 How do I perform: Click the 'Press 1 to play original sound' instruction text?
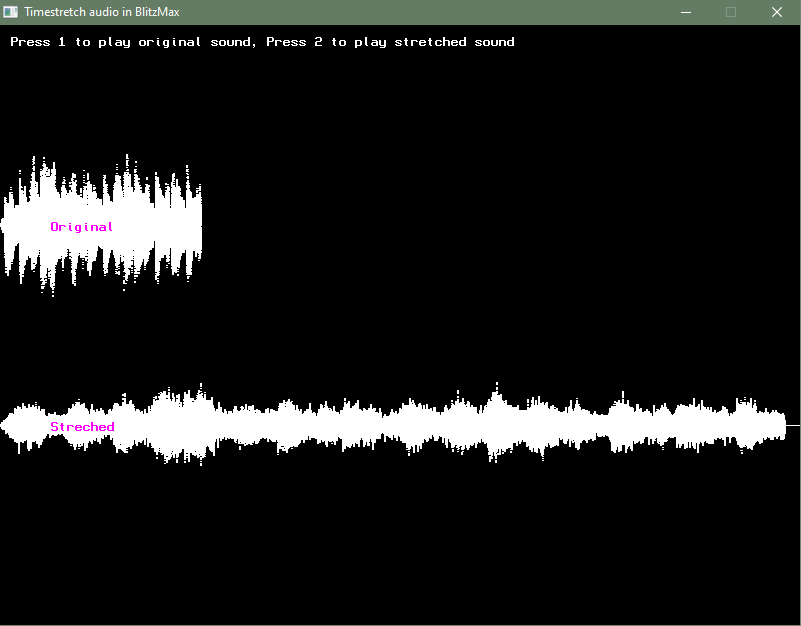[x=133, y=42]
